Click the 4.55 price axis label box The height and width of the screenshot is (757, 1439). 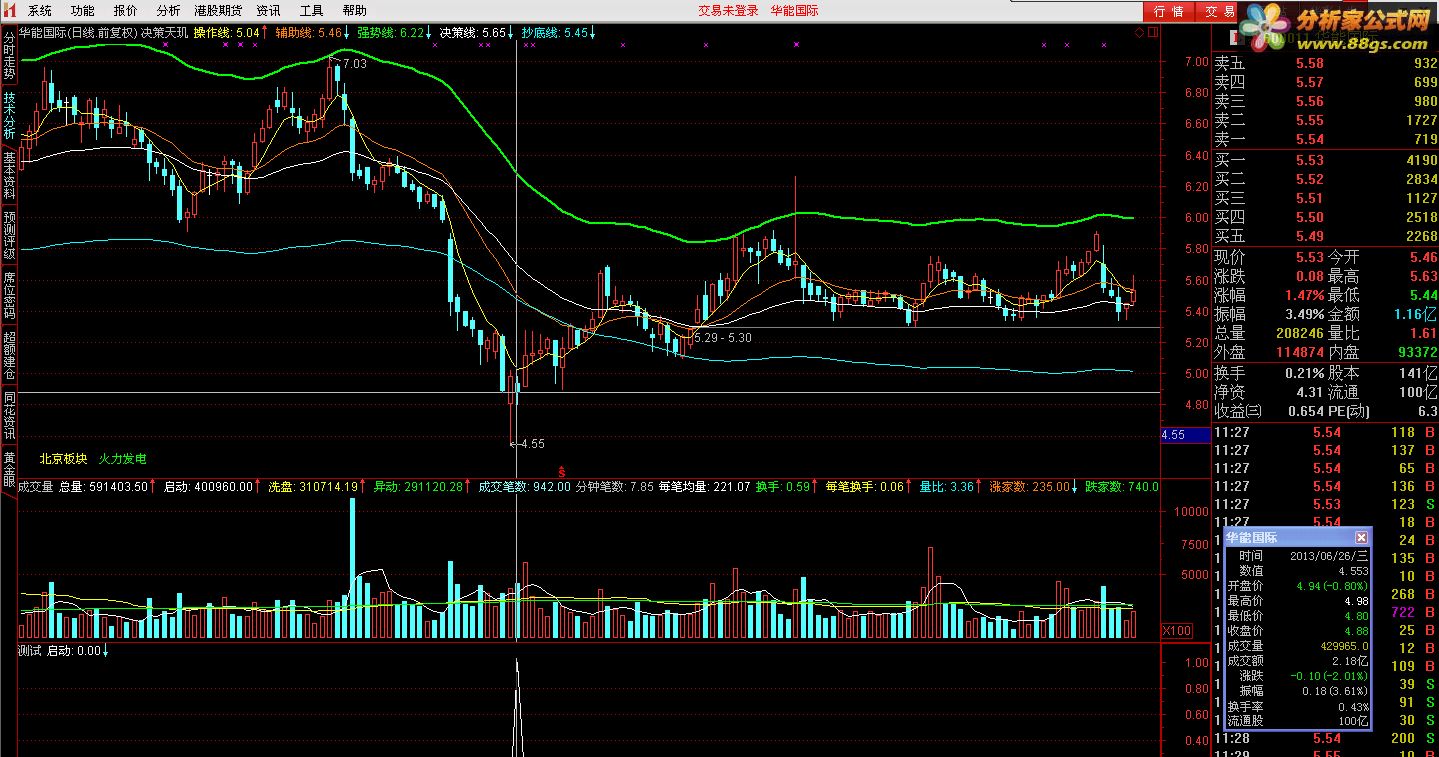[x=1185, y=435]
